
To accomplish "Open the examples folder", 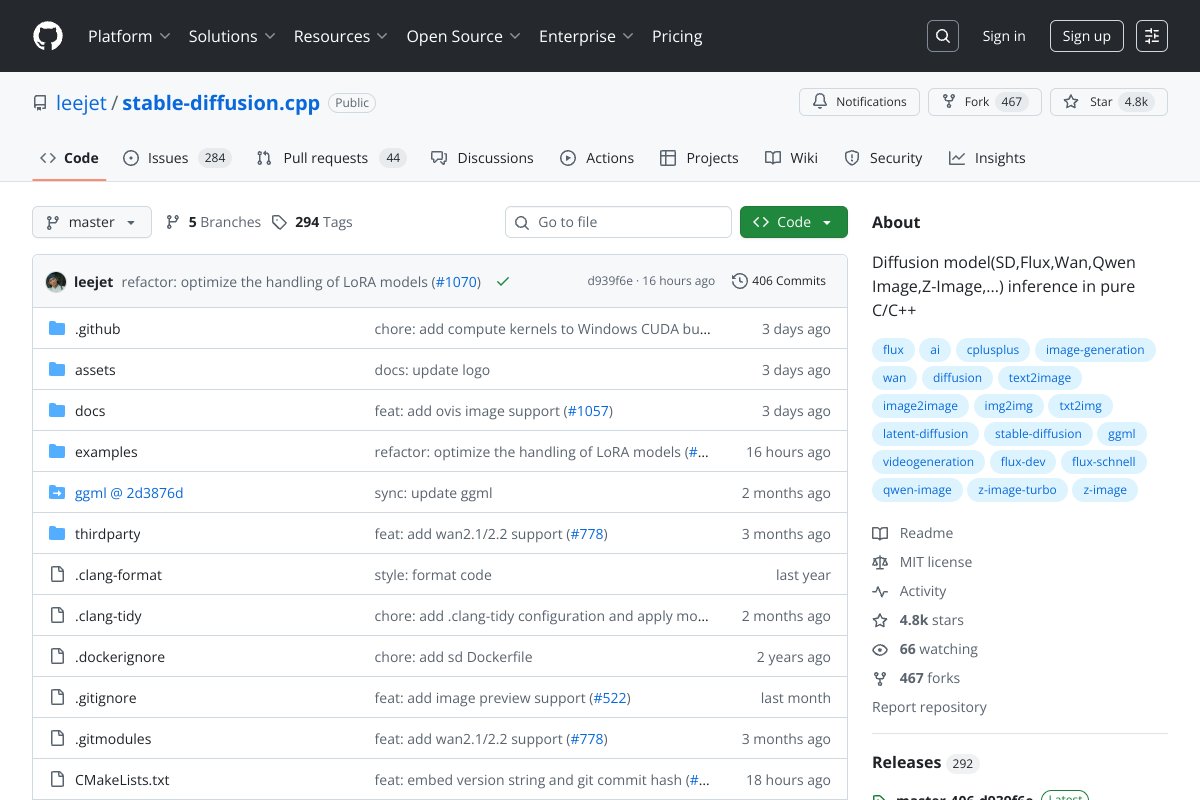I will [106, 452].
